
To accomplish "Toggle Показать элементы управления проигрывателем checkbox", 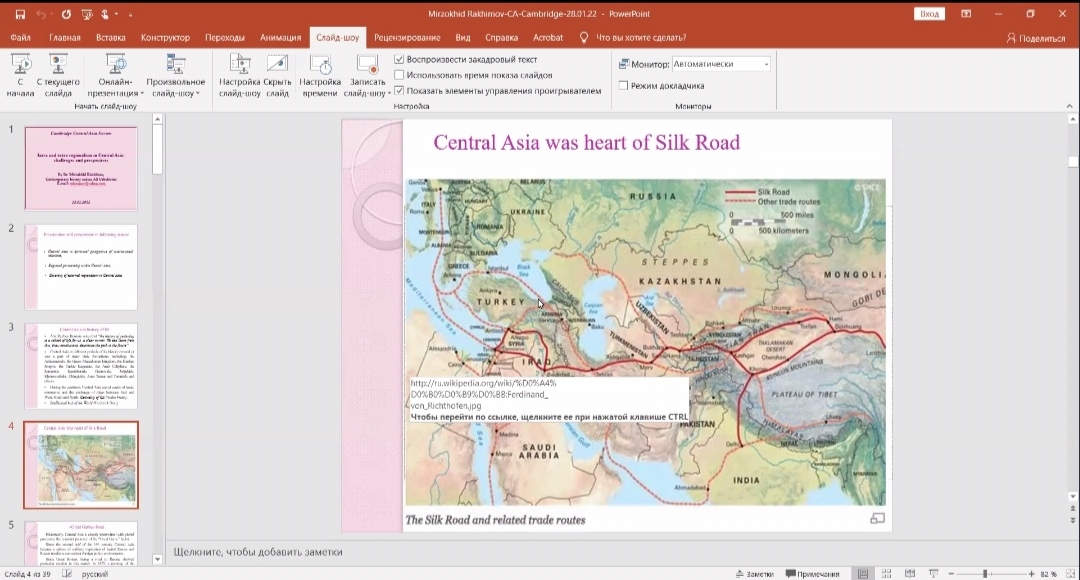I will (399, 90).
